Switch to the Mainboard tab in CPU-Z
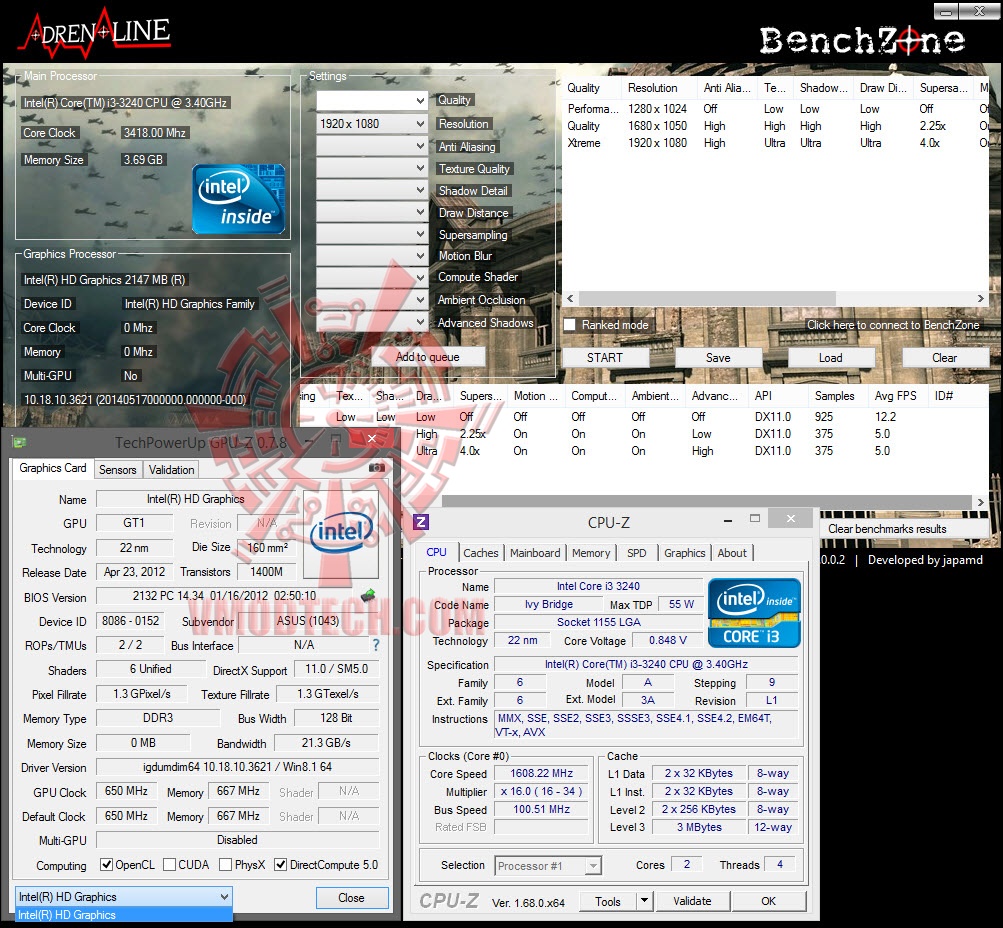Screen dimensions: 1003x928 tap(535, 553)
